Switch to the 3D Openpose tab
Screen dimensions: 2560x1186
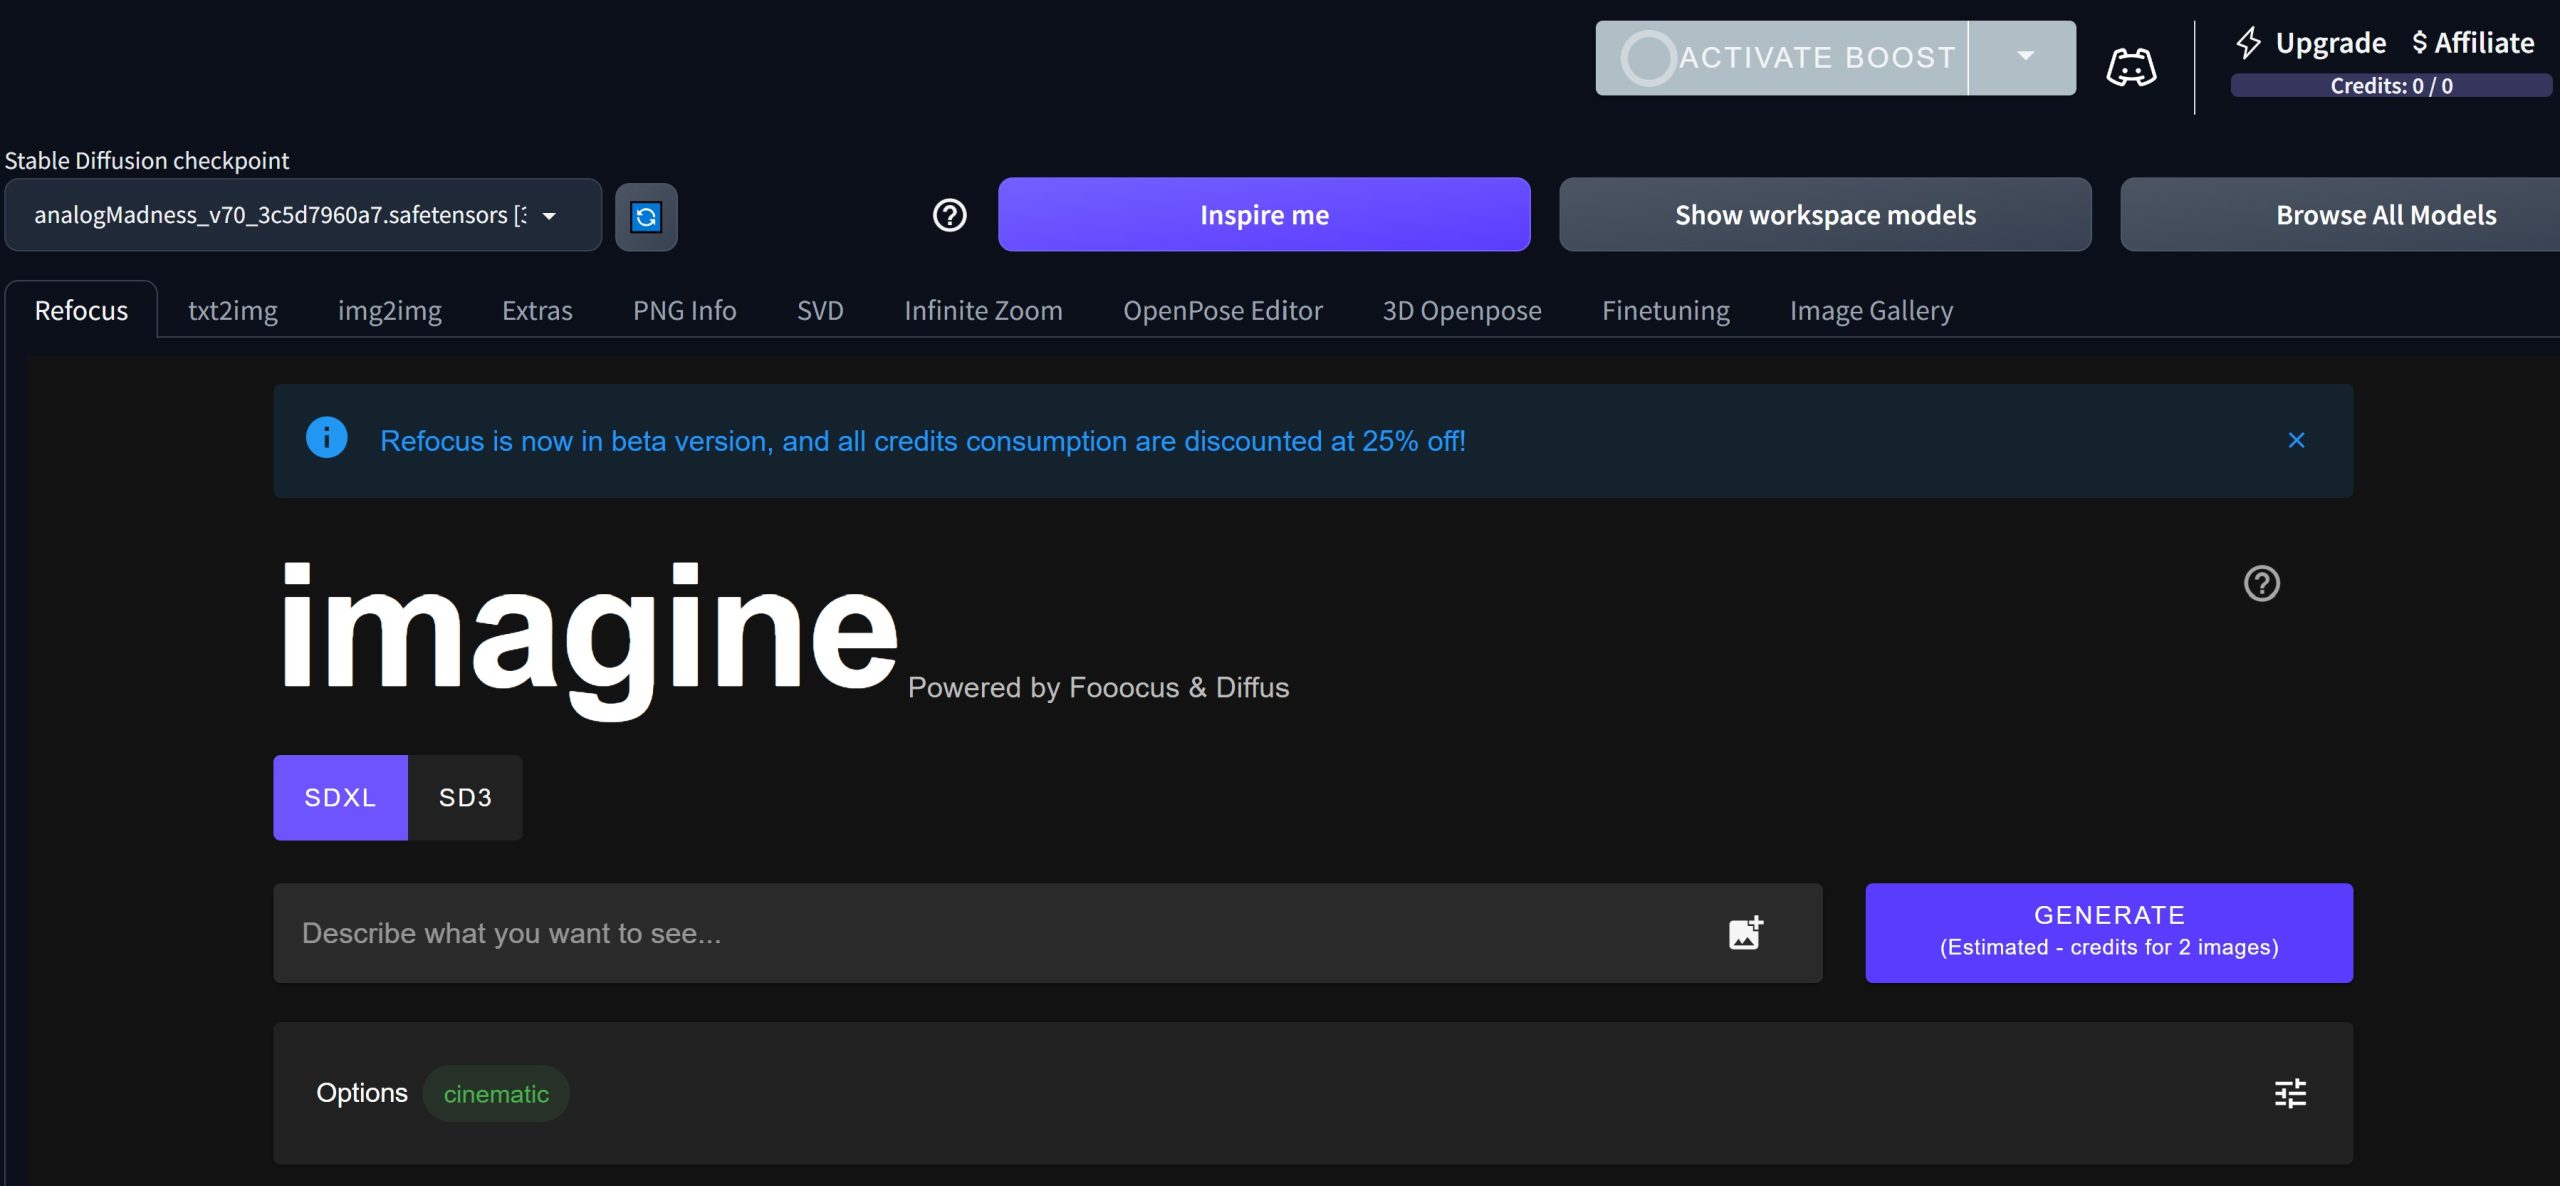coord(1462,310)
